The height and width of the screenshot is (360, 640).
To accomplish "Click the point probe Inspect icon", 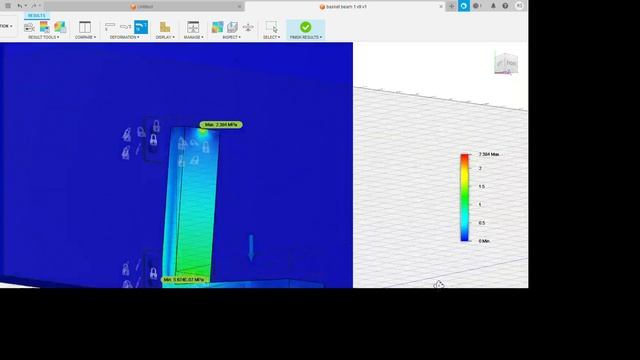I will [248, 27].
